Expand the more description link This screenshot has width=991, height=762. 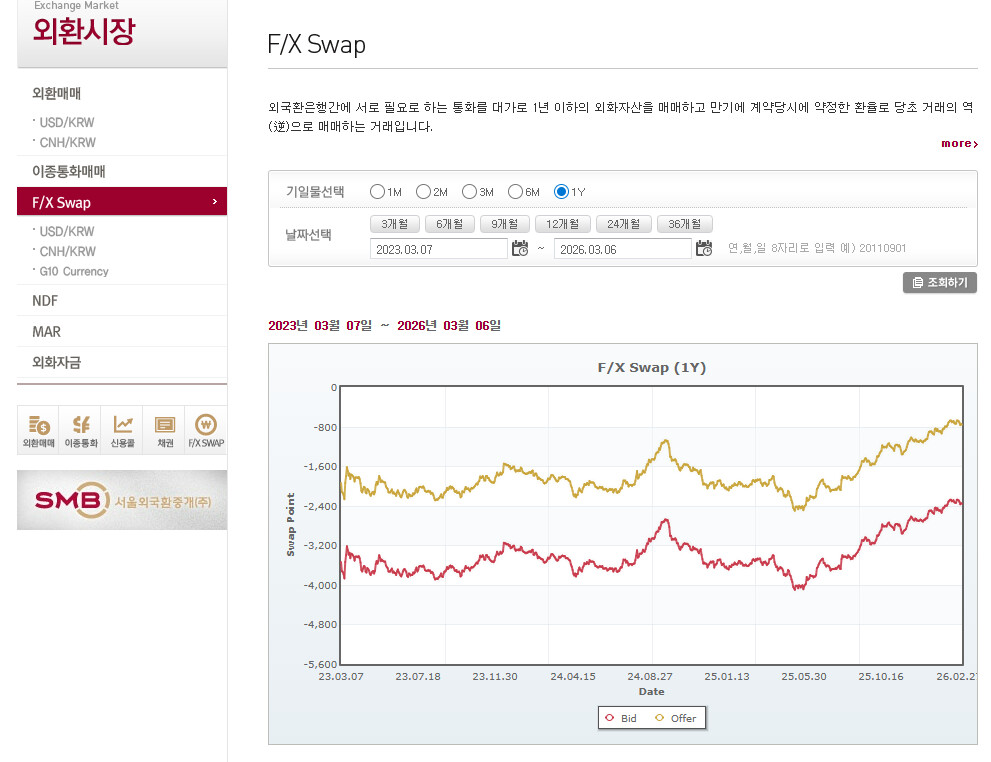coord(959,143)
